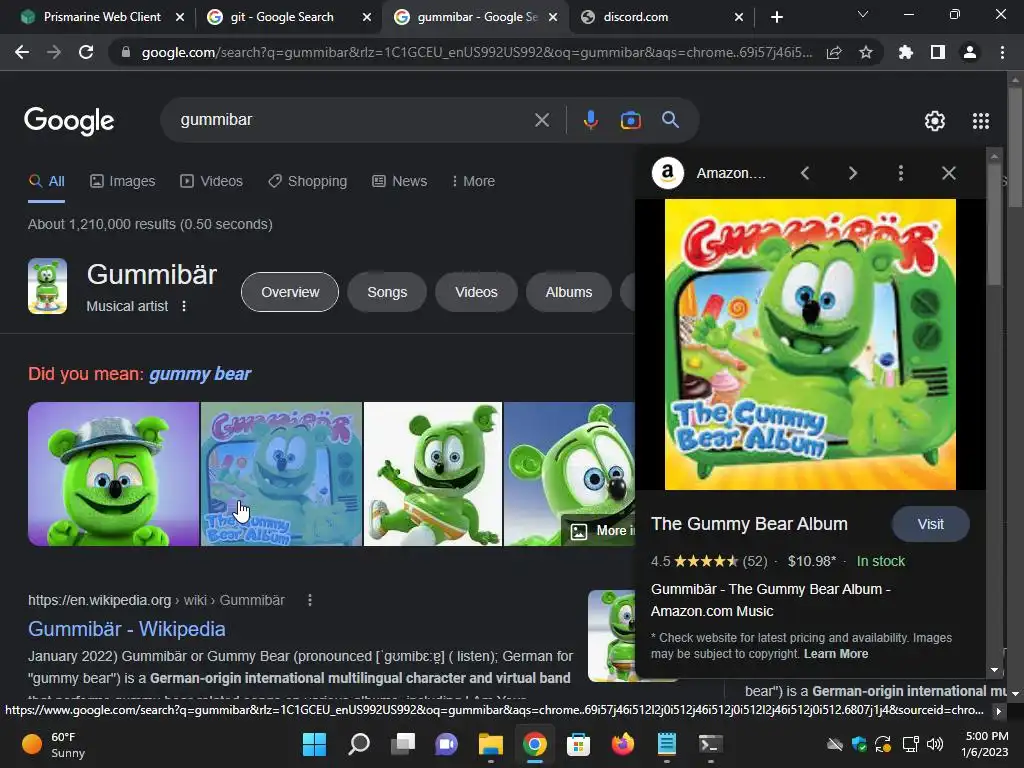This screenshot has height=768, width=1024.
Task: Select the Images search filter
Action: coord(123,181)
